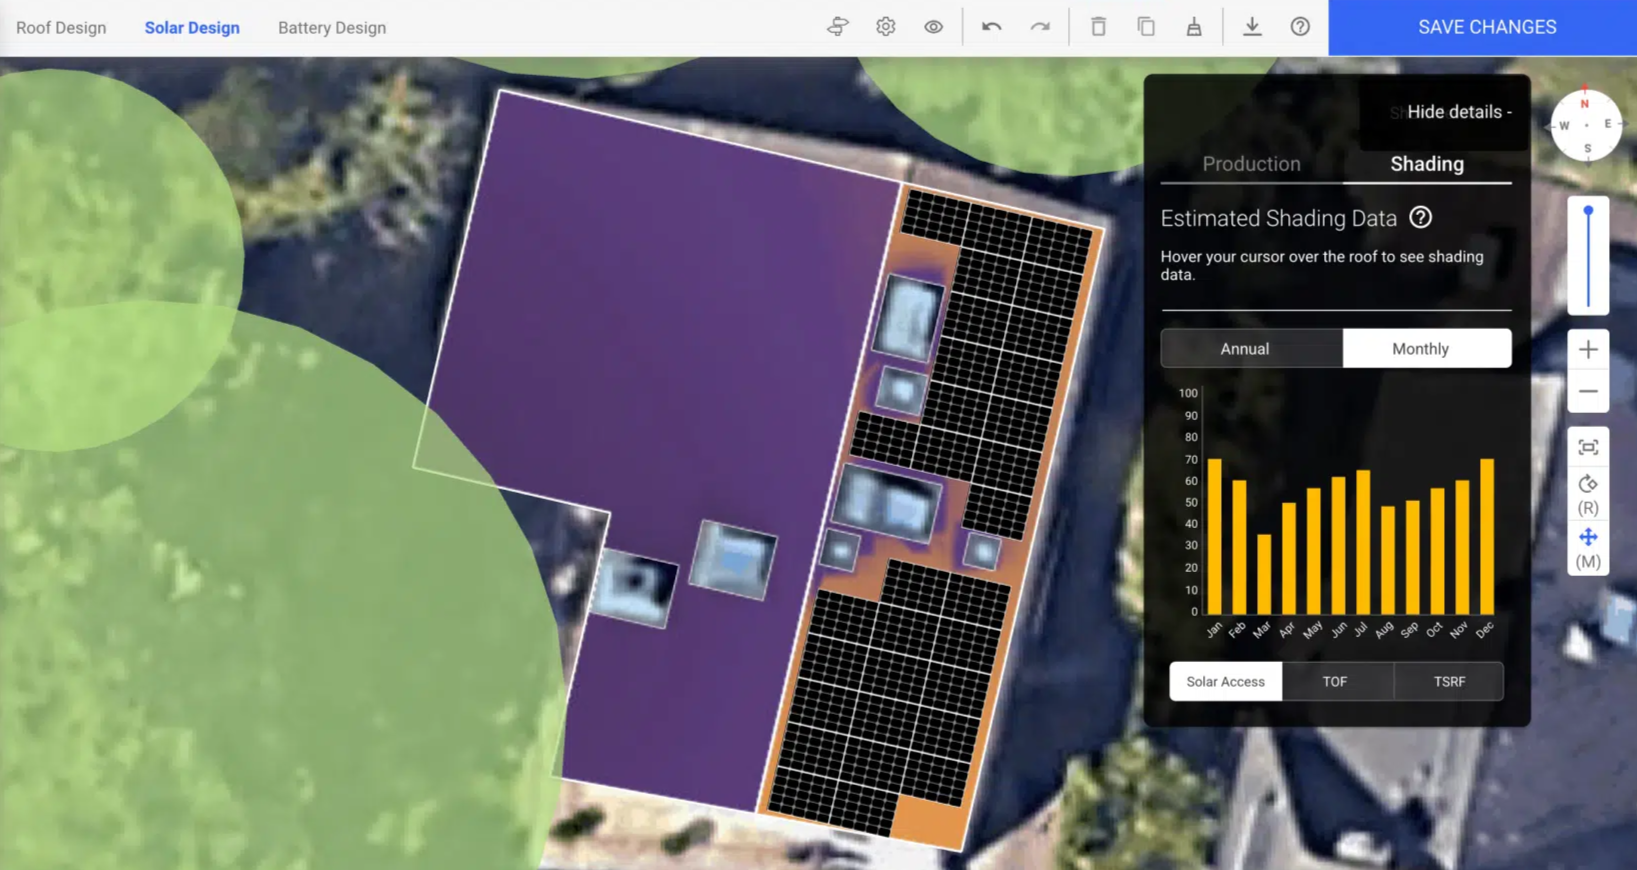Click the duplicate copy icon
This screenshot has height=870, width=1637.
1146,27
